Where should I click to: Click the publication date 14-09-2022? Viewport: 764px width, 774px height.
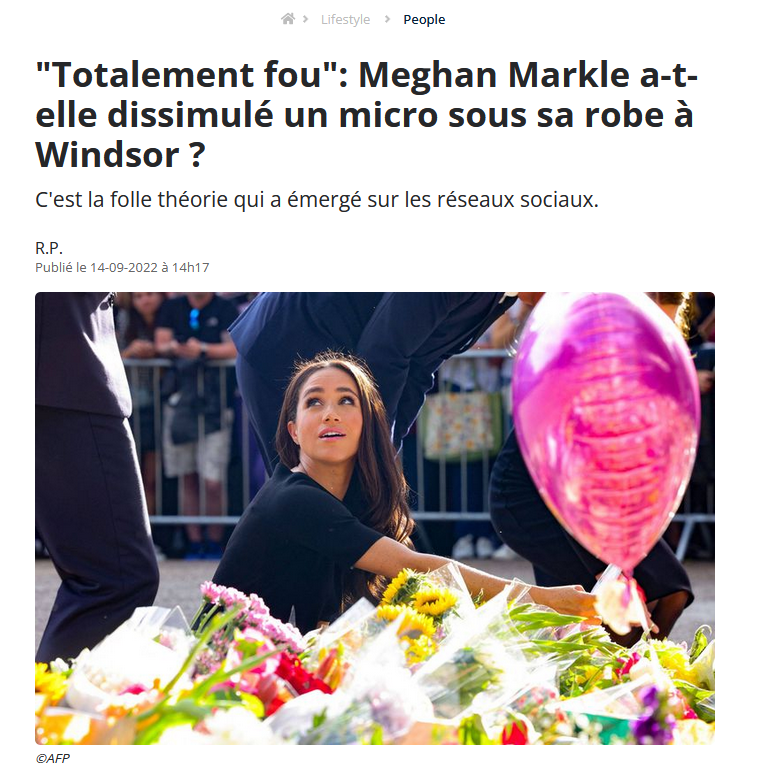[123, 268]
